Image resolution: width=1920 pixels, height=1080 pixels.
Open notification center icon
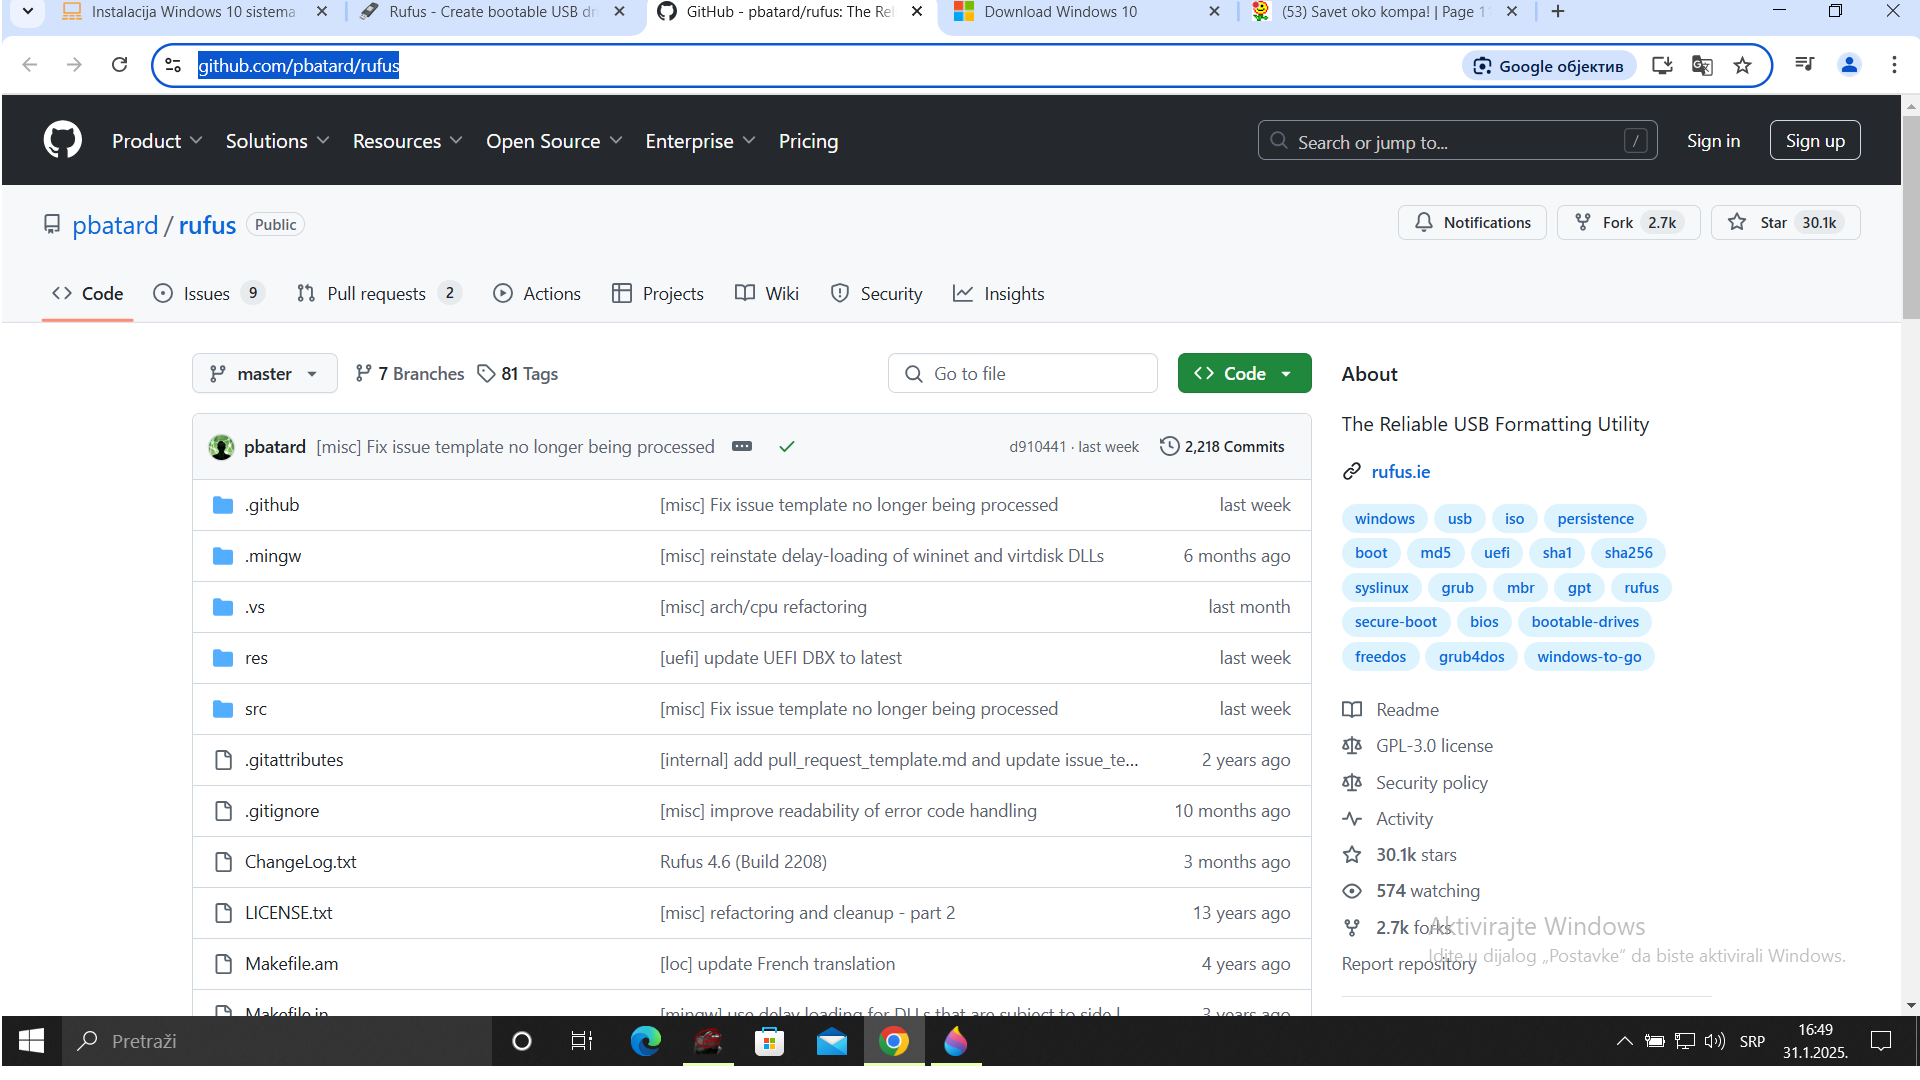pyautogui.click(x=1881, y=1041)
